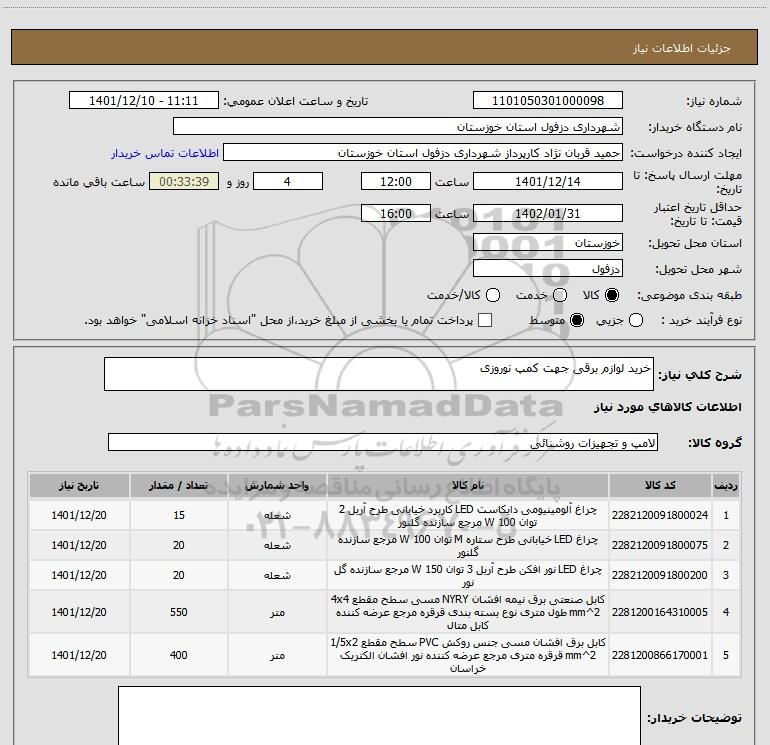Click product code 2281200164310005
The height and width of the screenshot is (745, 770).
coord(660,612)
